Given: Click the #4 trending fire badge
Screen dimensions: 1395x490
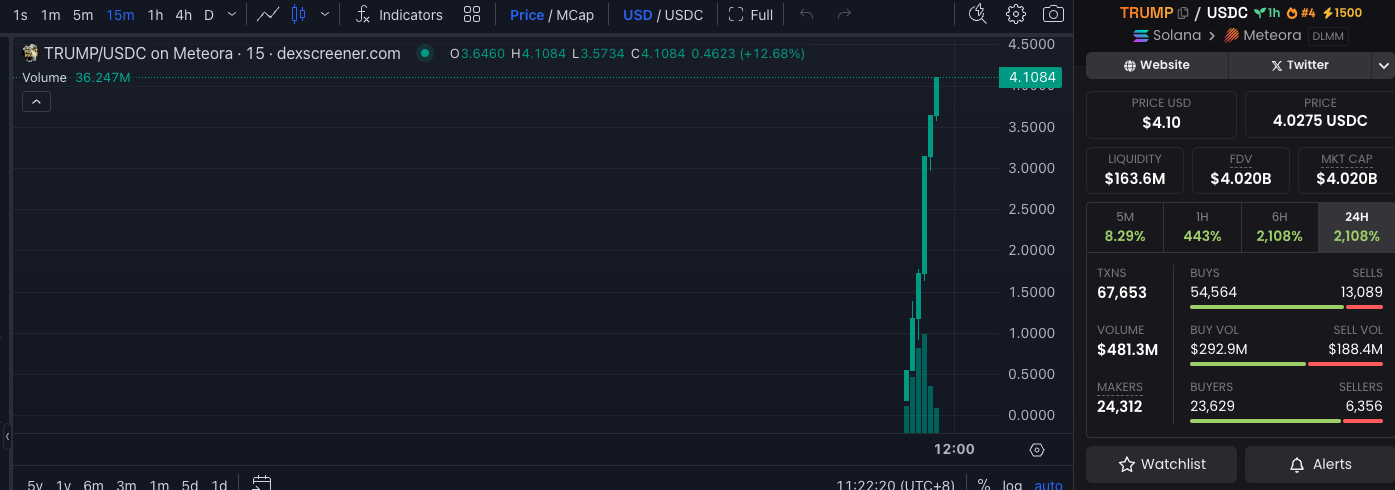Looking at the screenshot, I should 1300,13.
